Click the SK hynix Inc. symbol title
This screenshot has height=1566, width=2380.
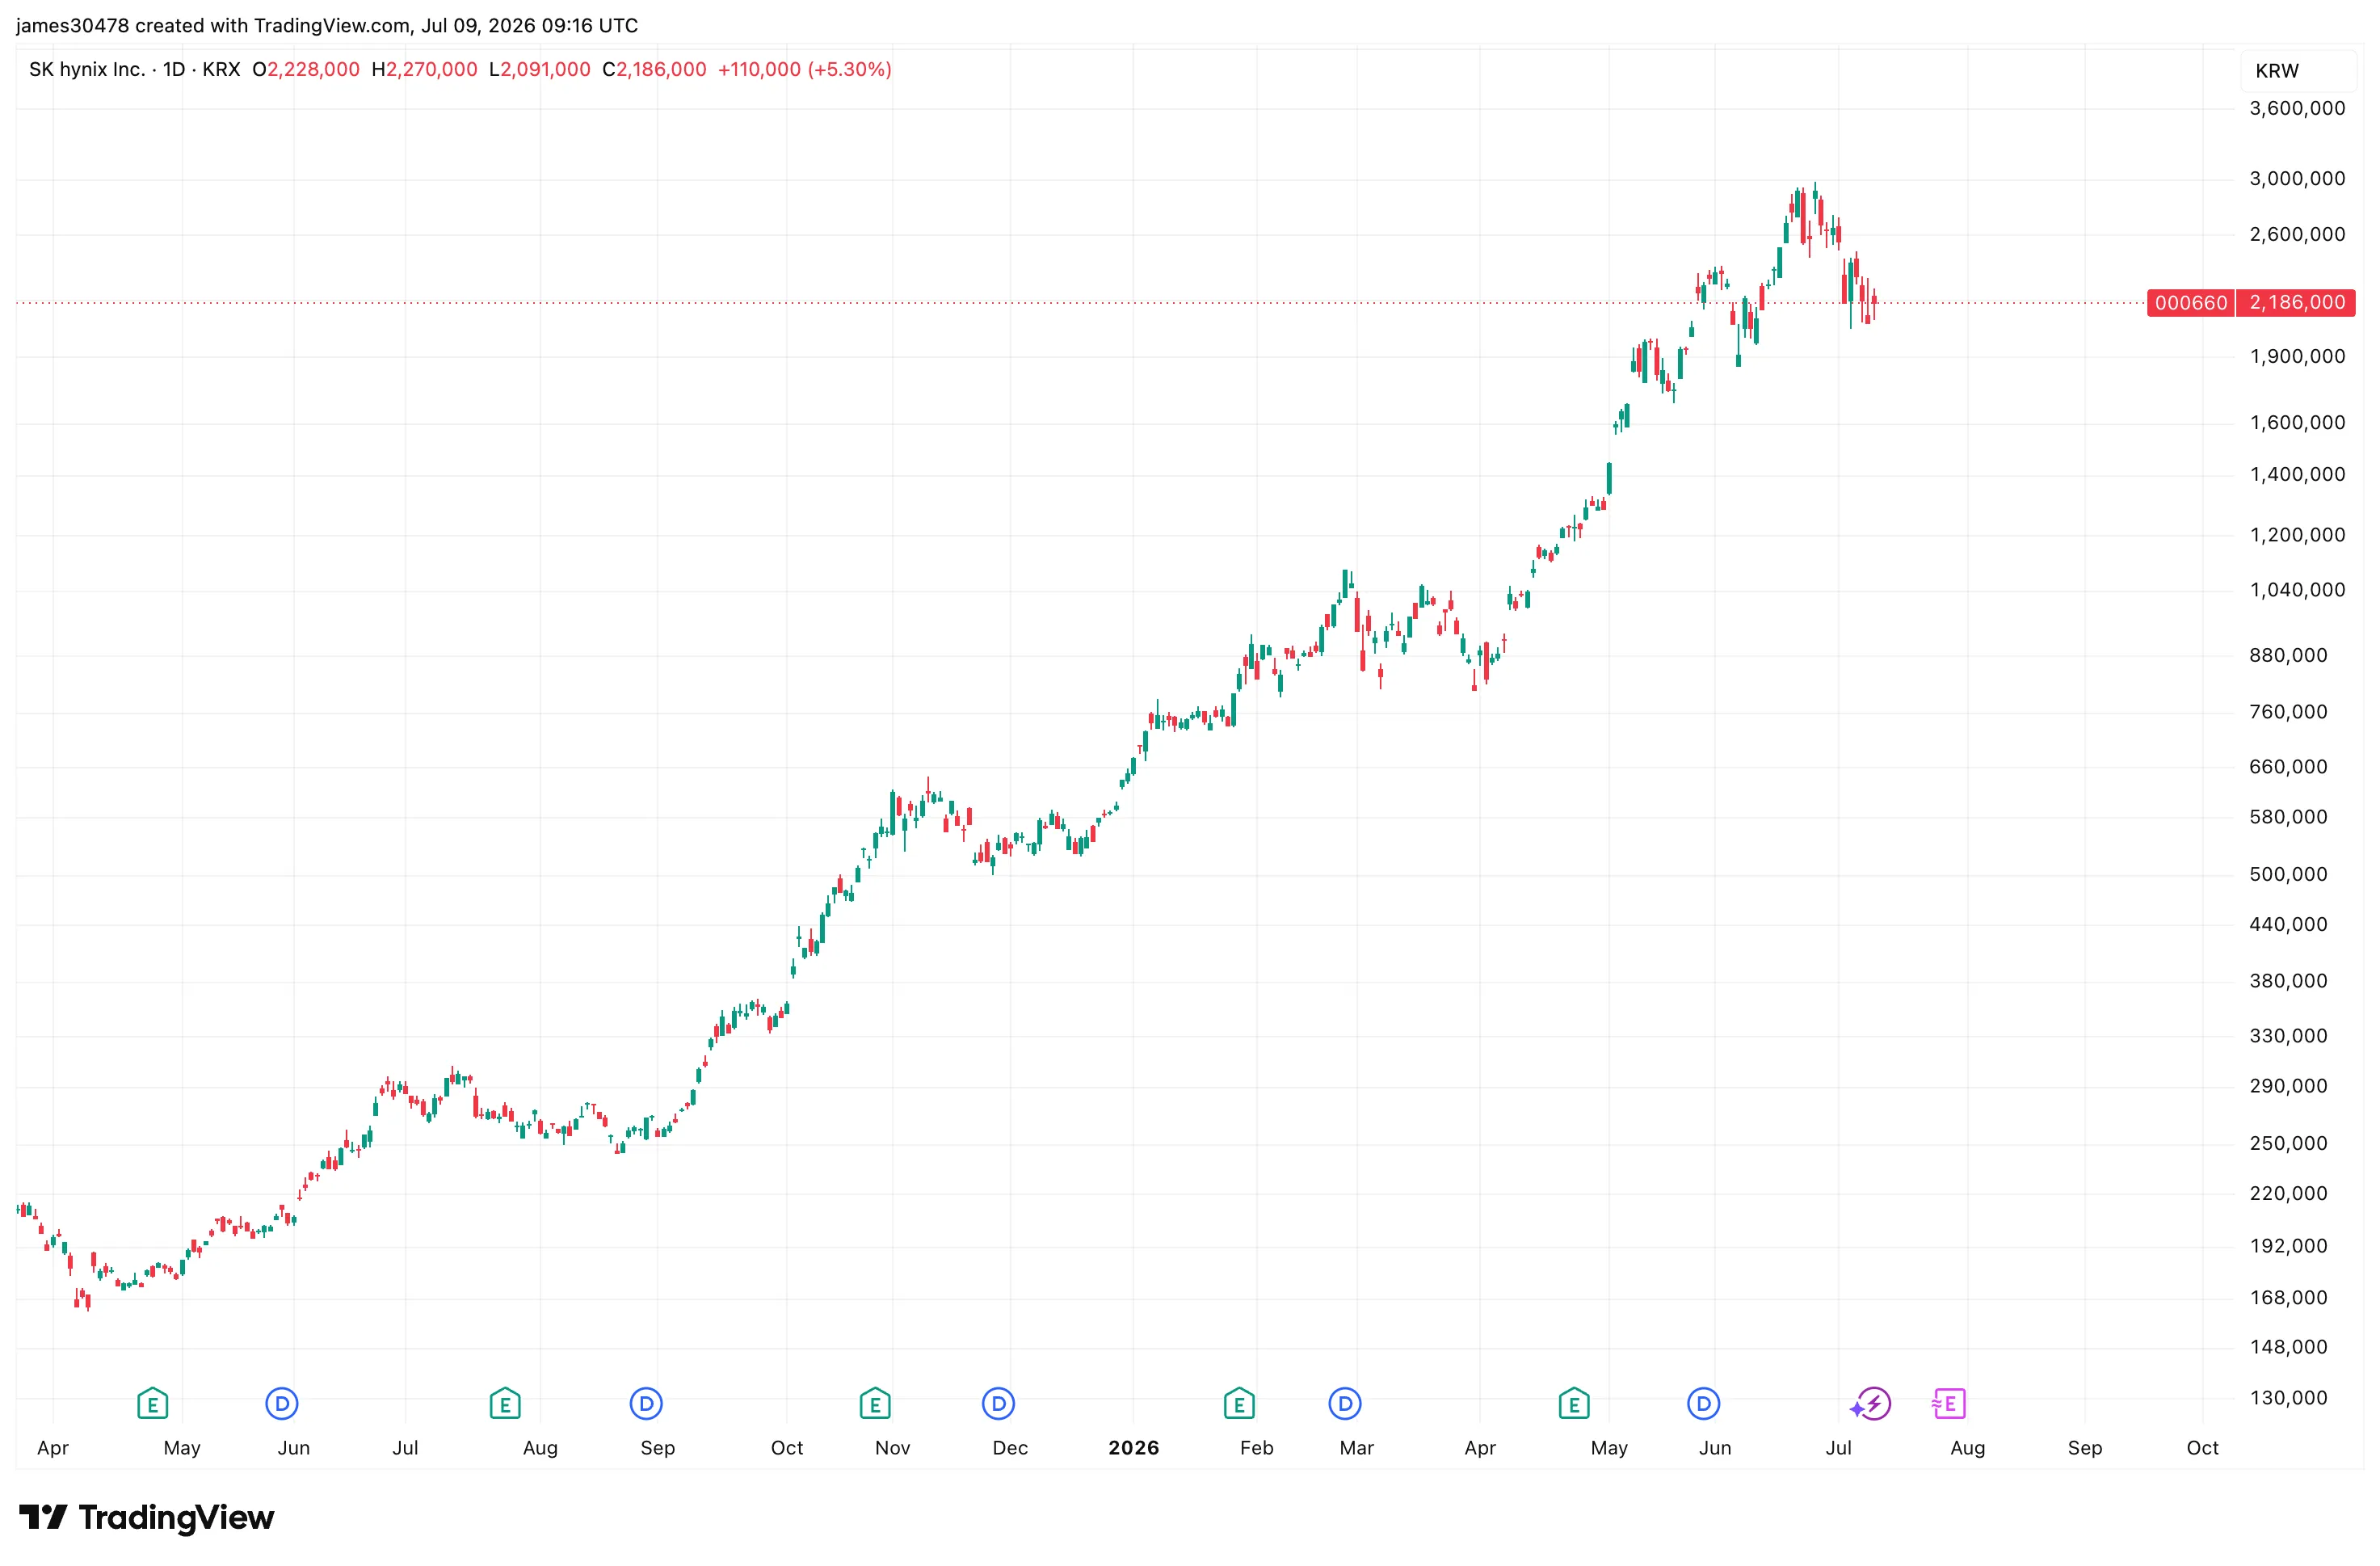87,69
